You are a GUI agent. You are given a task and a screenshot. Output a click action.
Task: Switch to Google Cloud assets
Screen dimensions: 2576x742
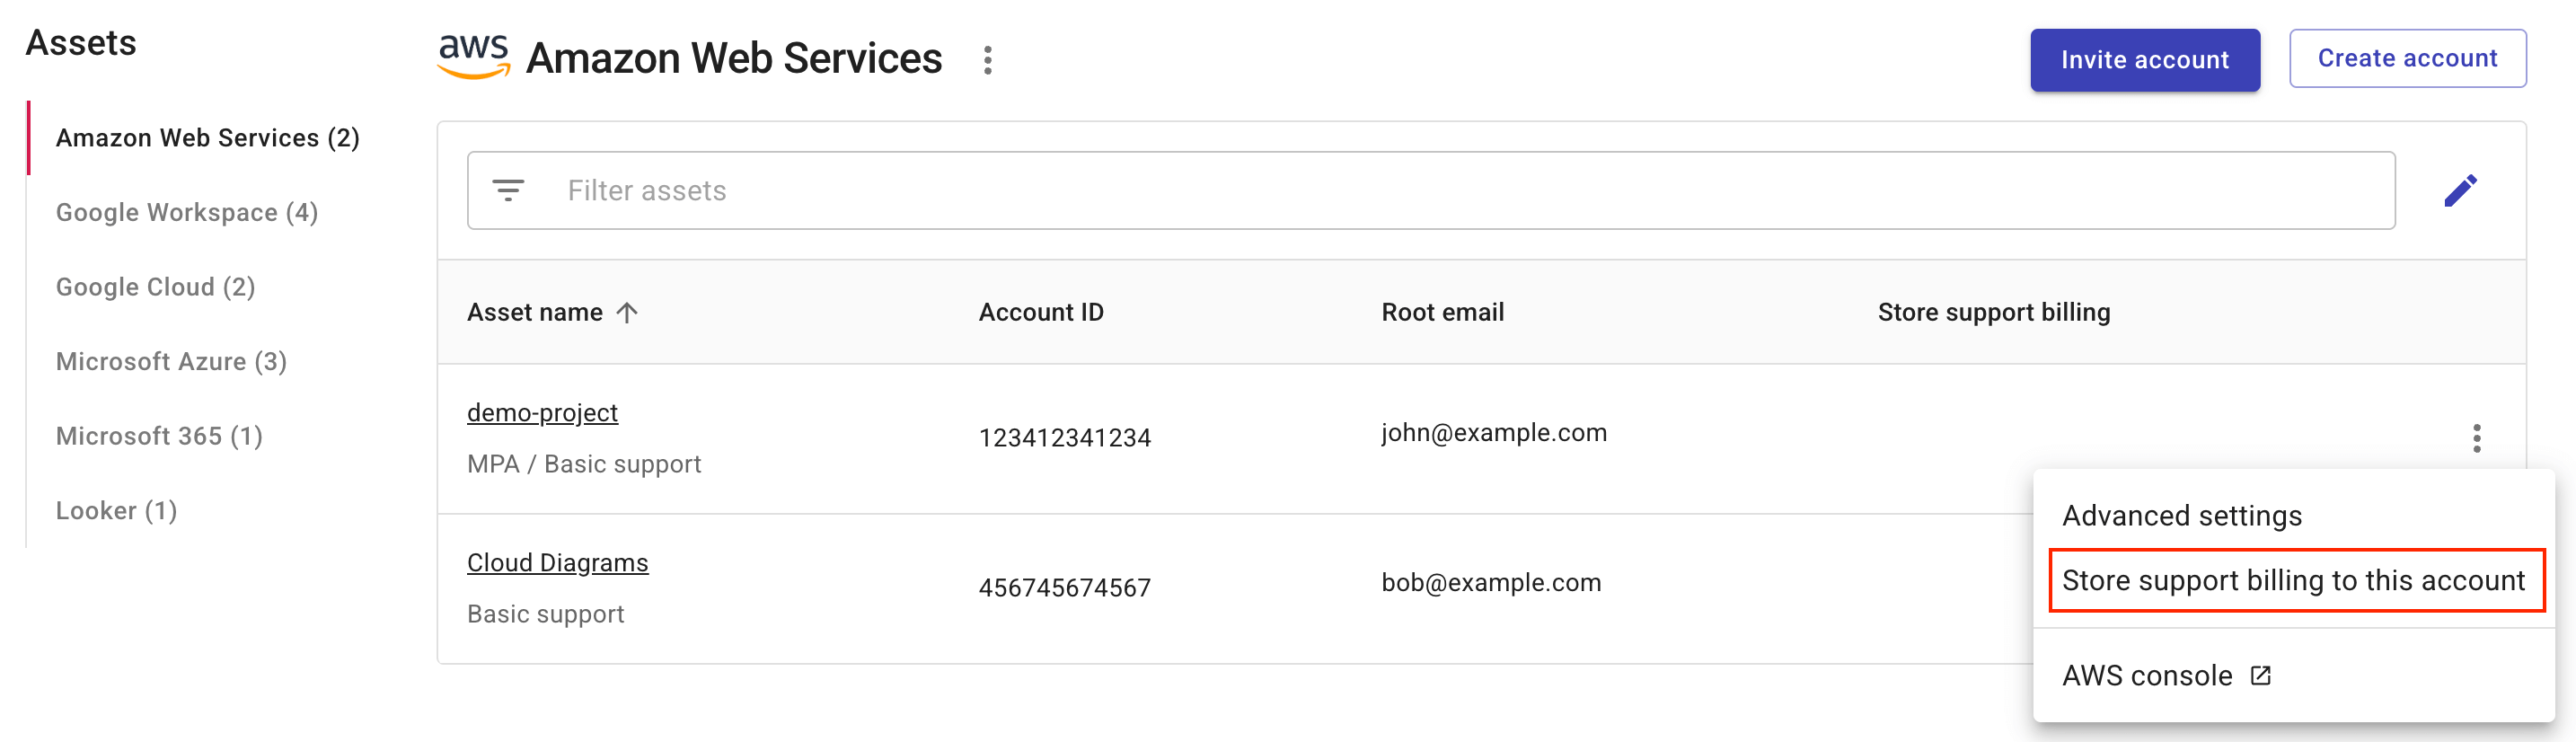coord(156,287)
